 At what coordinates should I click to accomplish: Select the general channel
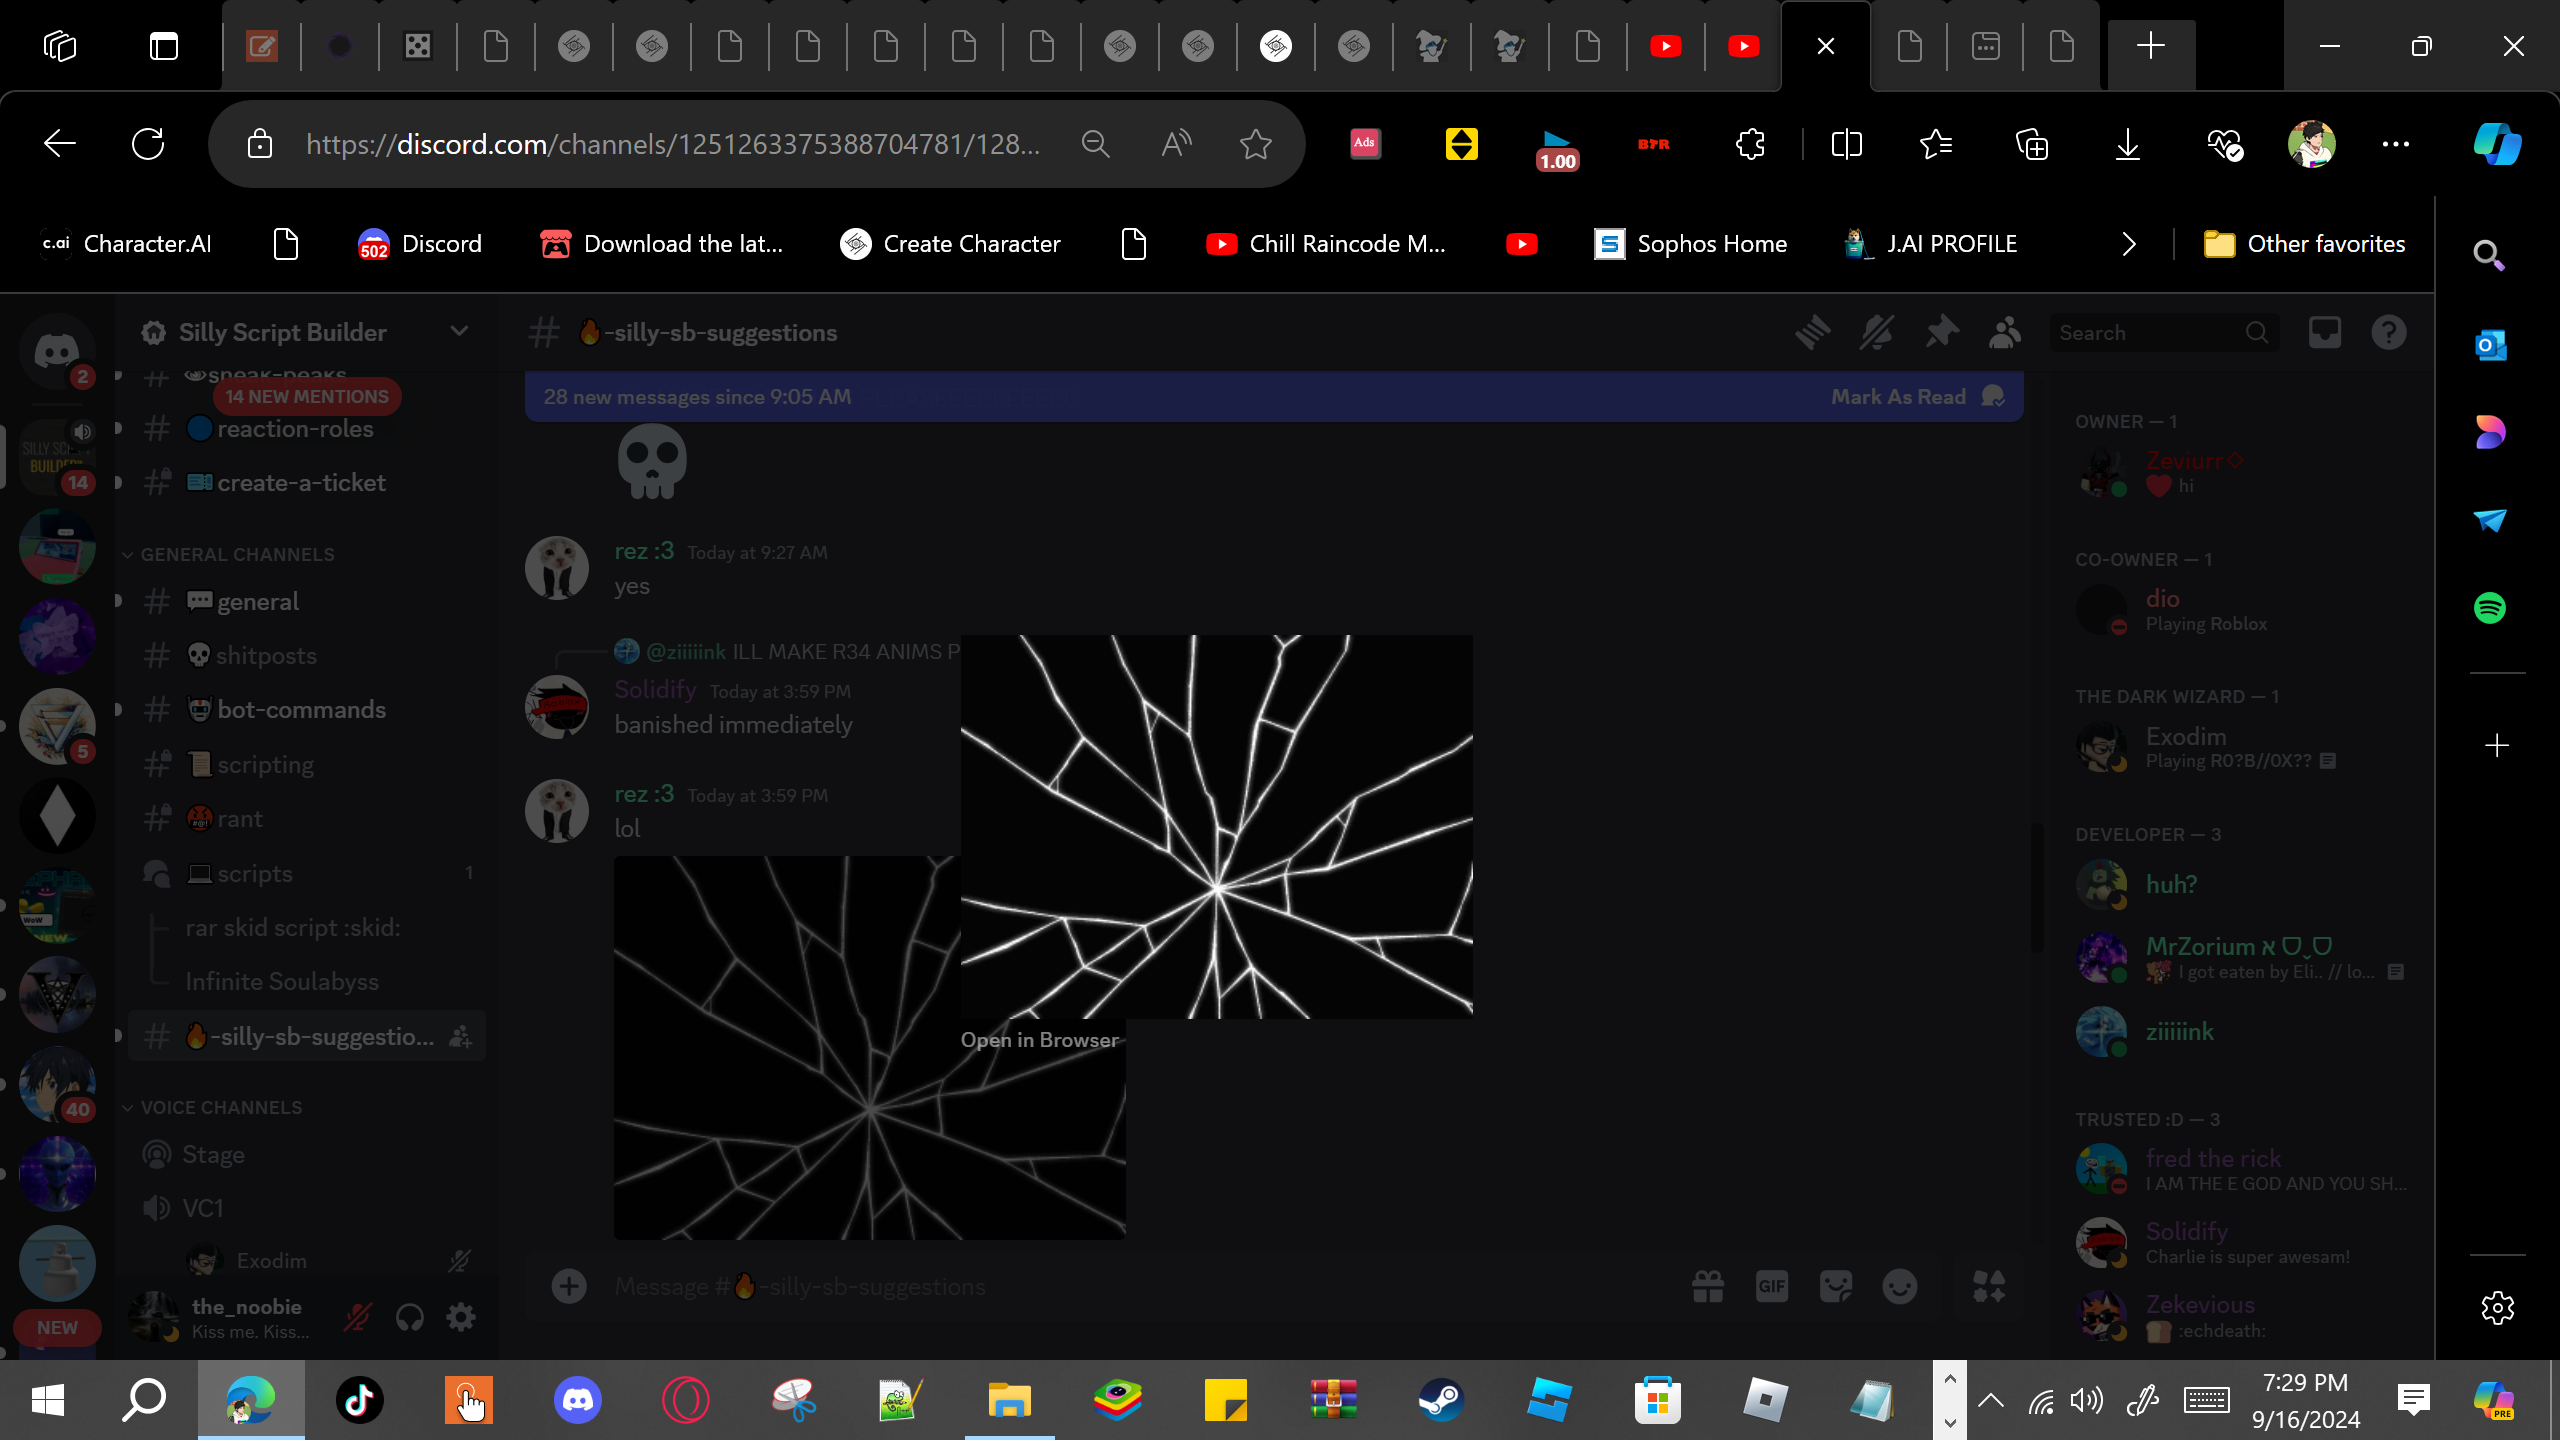302,602
